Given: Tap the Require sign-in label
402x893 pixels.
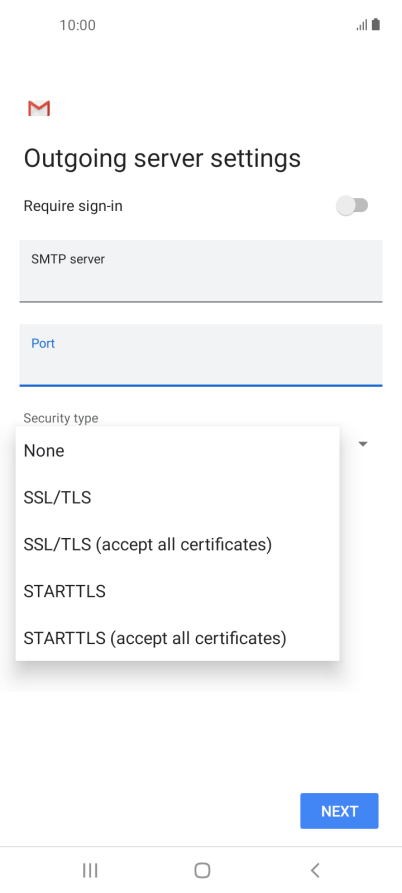Looking at the screenshot, I should point(73,206).
